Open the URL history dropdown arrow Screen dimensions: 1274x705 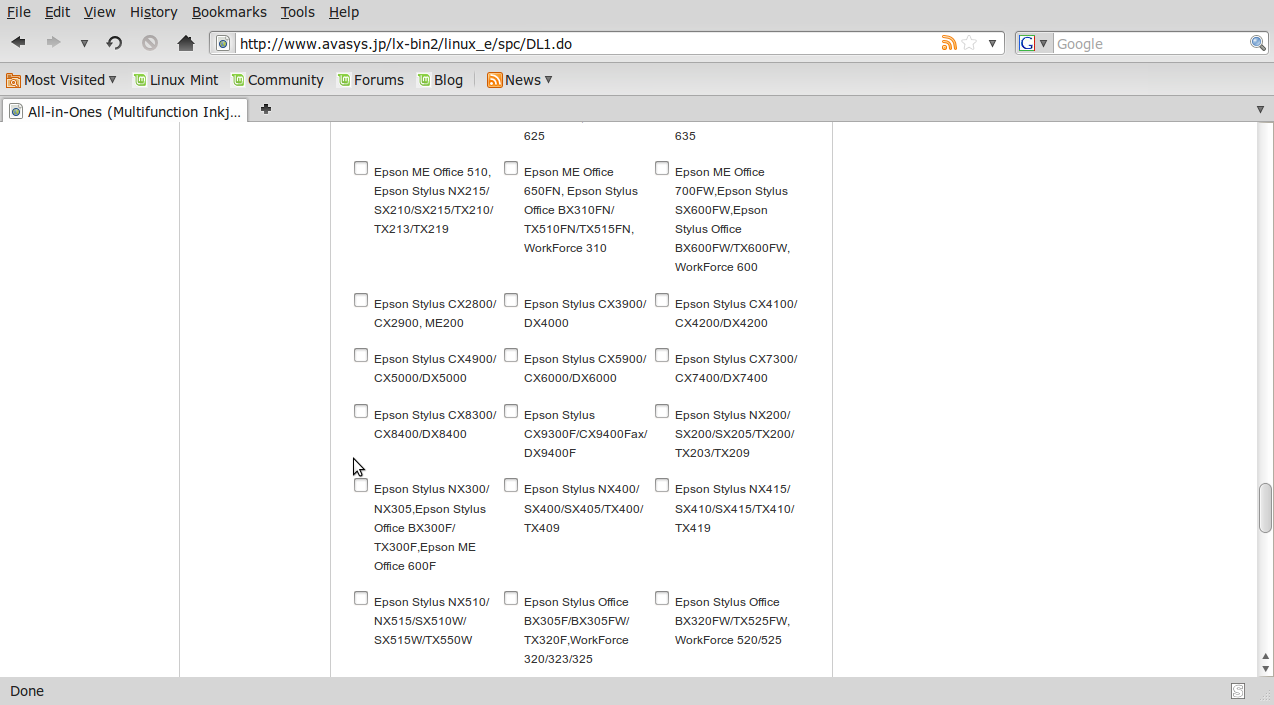point(992,43)
